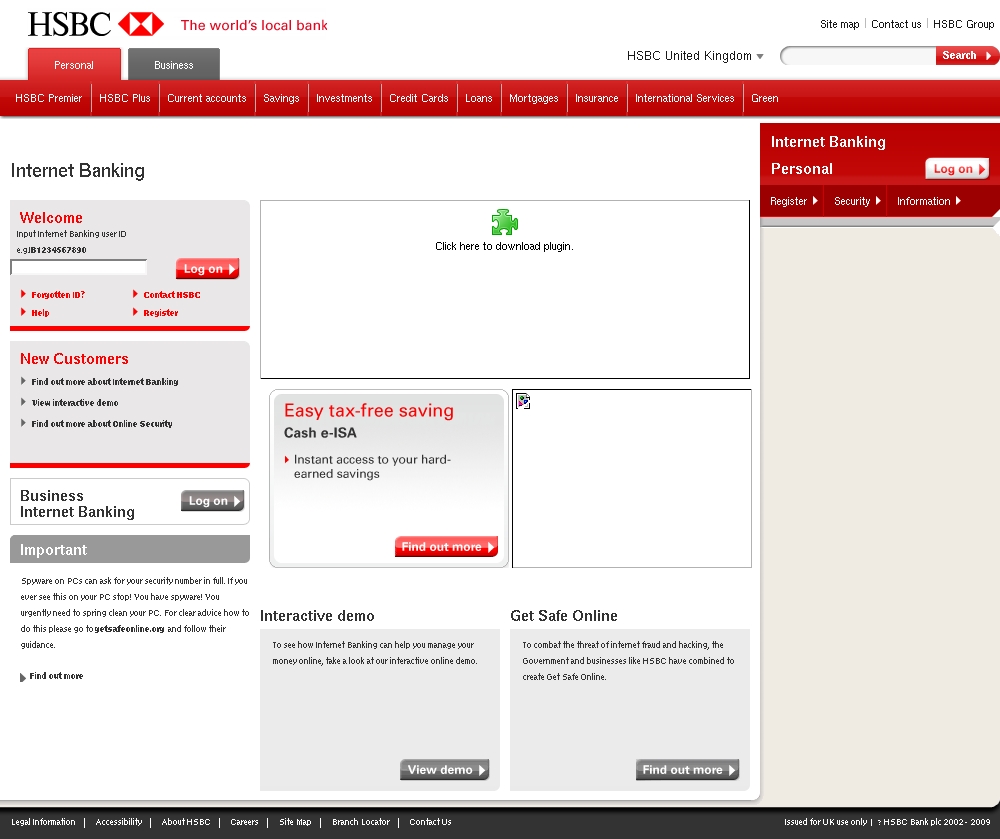Open Credit Cards menu item
The height and width of the screenshot is (839, 1000).
[x=419, y=98]
